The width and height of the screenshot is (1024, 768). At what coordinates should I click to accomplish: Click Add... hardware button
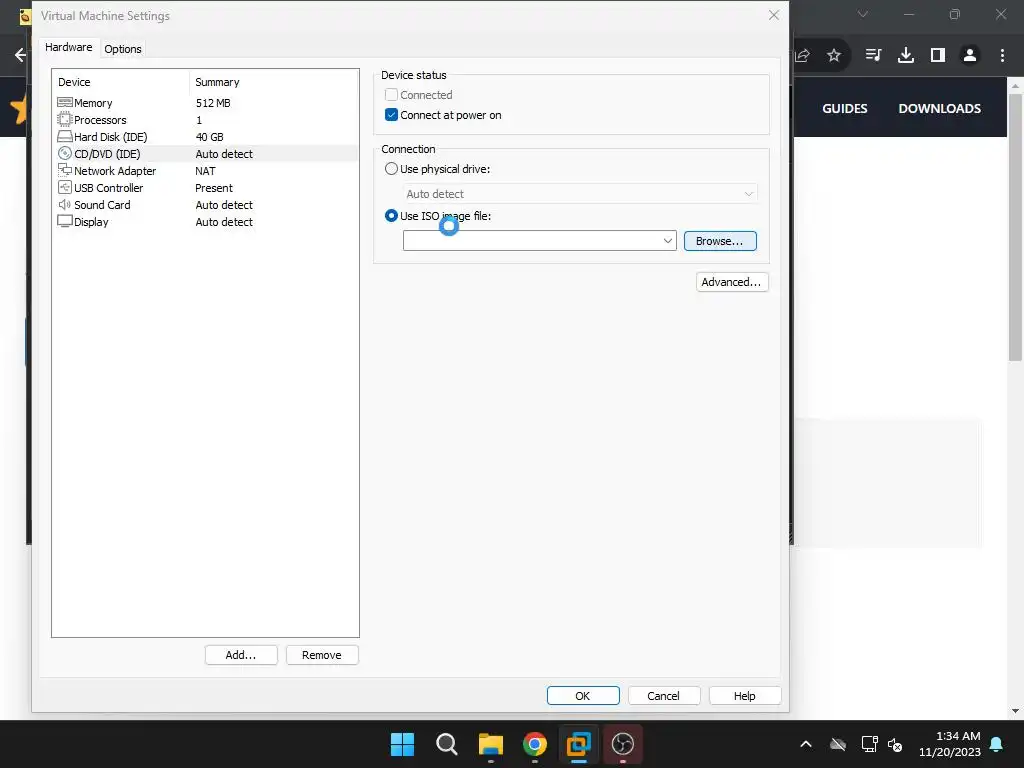(x=241, y=655)
